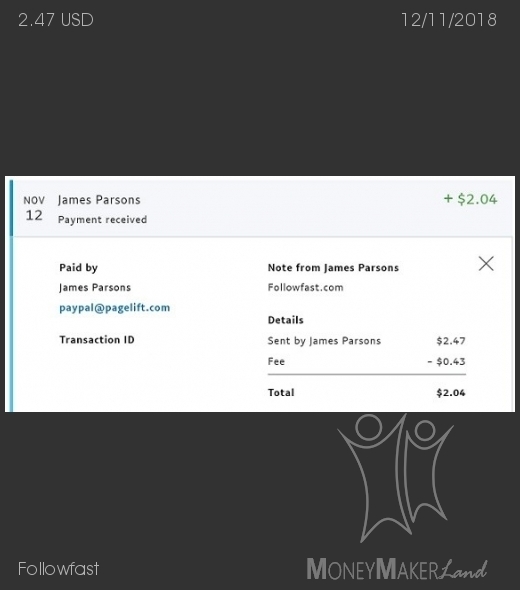Click the 12/11/2018 date caption
Image resolution: width=520 pixels, height=590 pixels.
tap(449, 20)
